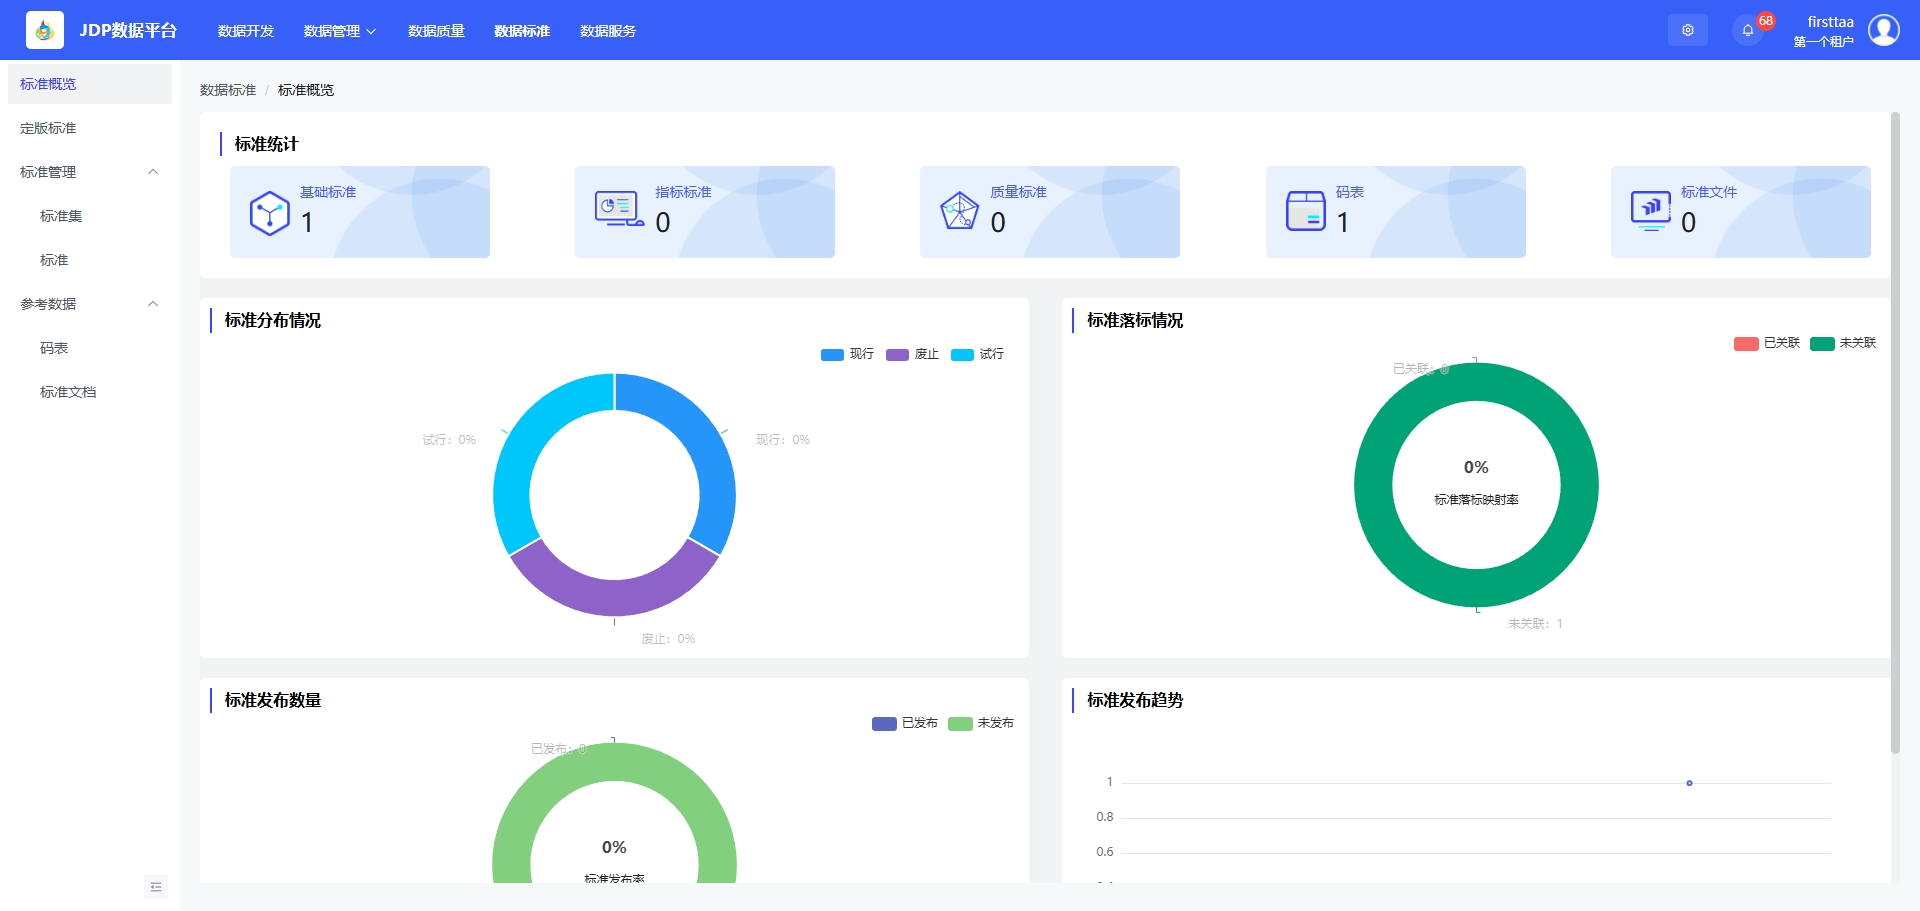The height and width of the screenshot is (911, 1920).
Task: Select 标准概览 in sidebar
Action: click(x=90, y=84)
